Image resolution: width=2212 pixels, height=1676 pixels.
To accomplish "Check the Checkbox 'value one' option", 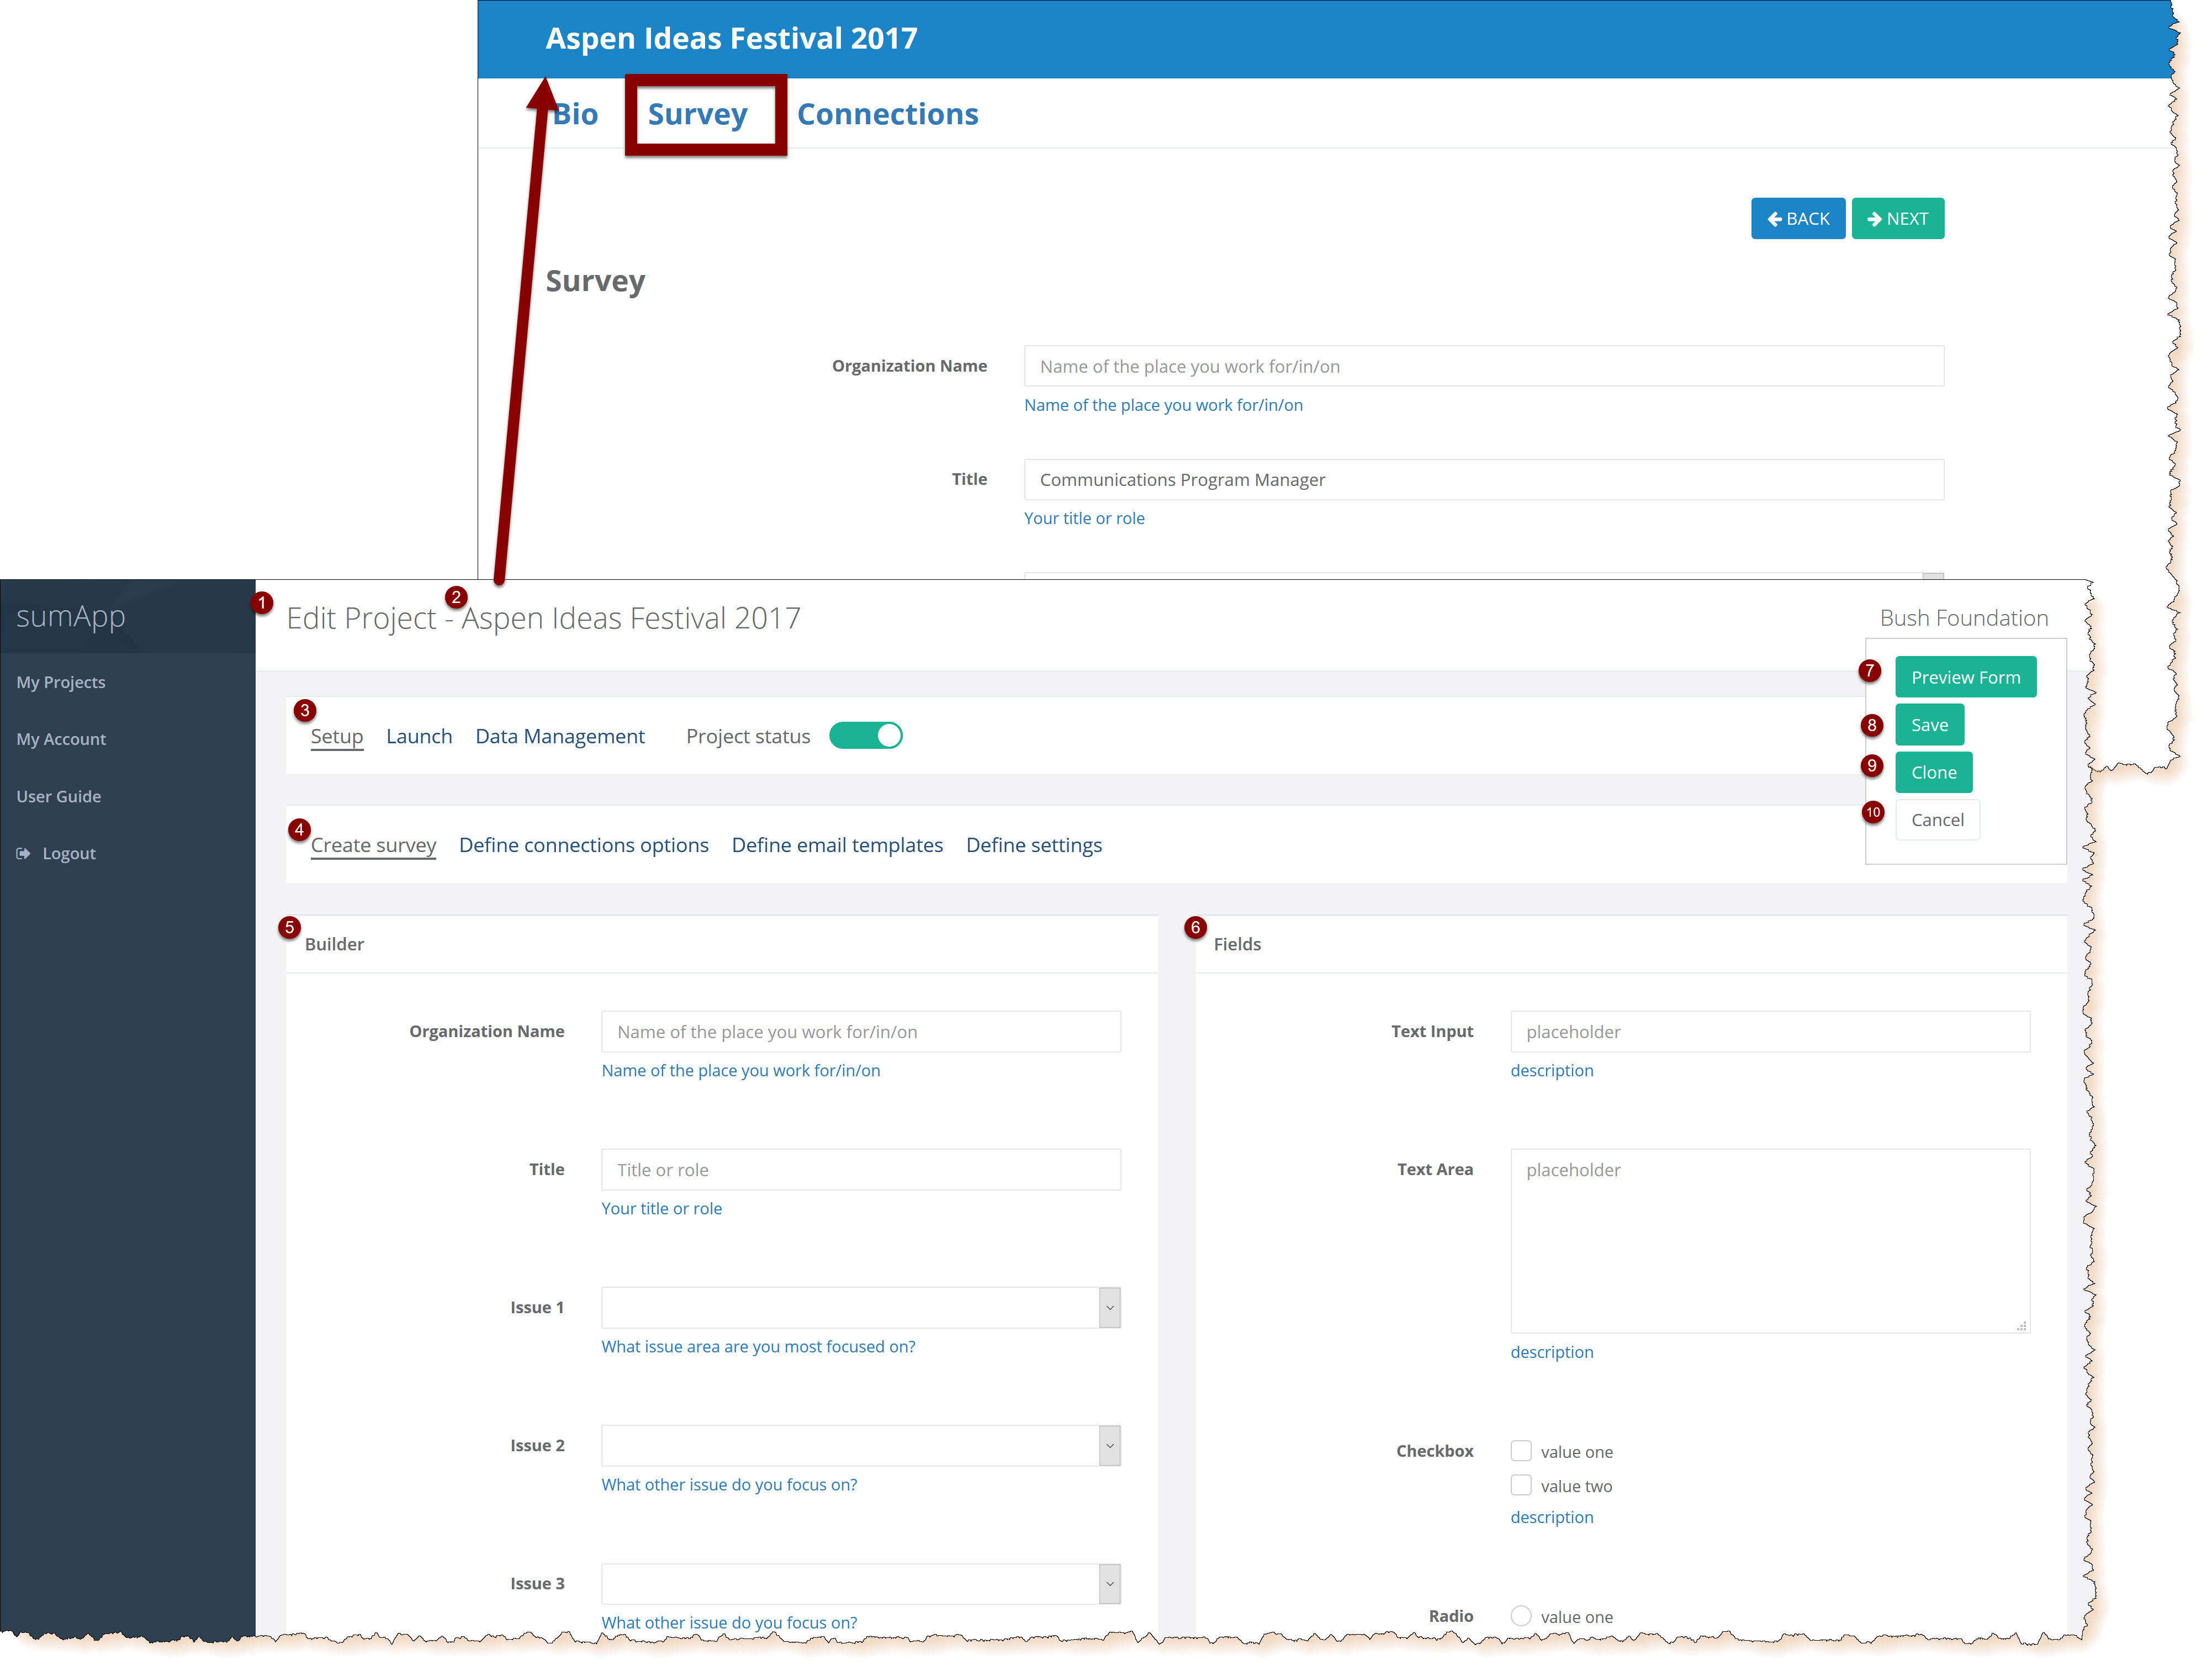I will (1521, 1451).
